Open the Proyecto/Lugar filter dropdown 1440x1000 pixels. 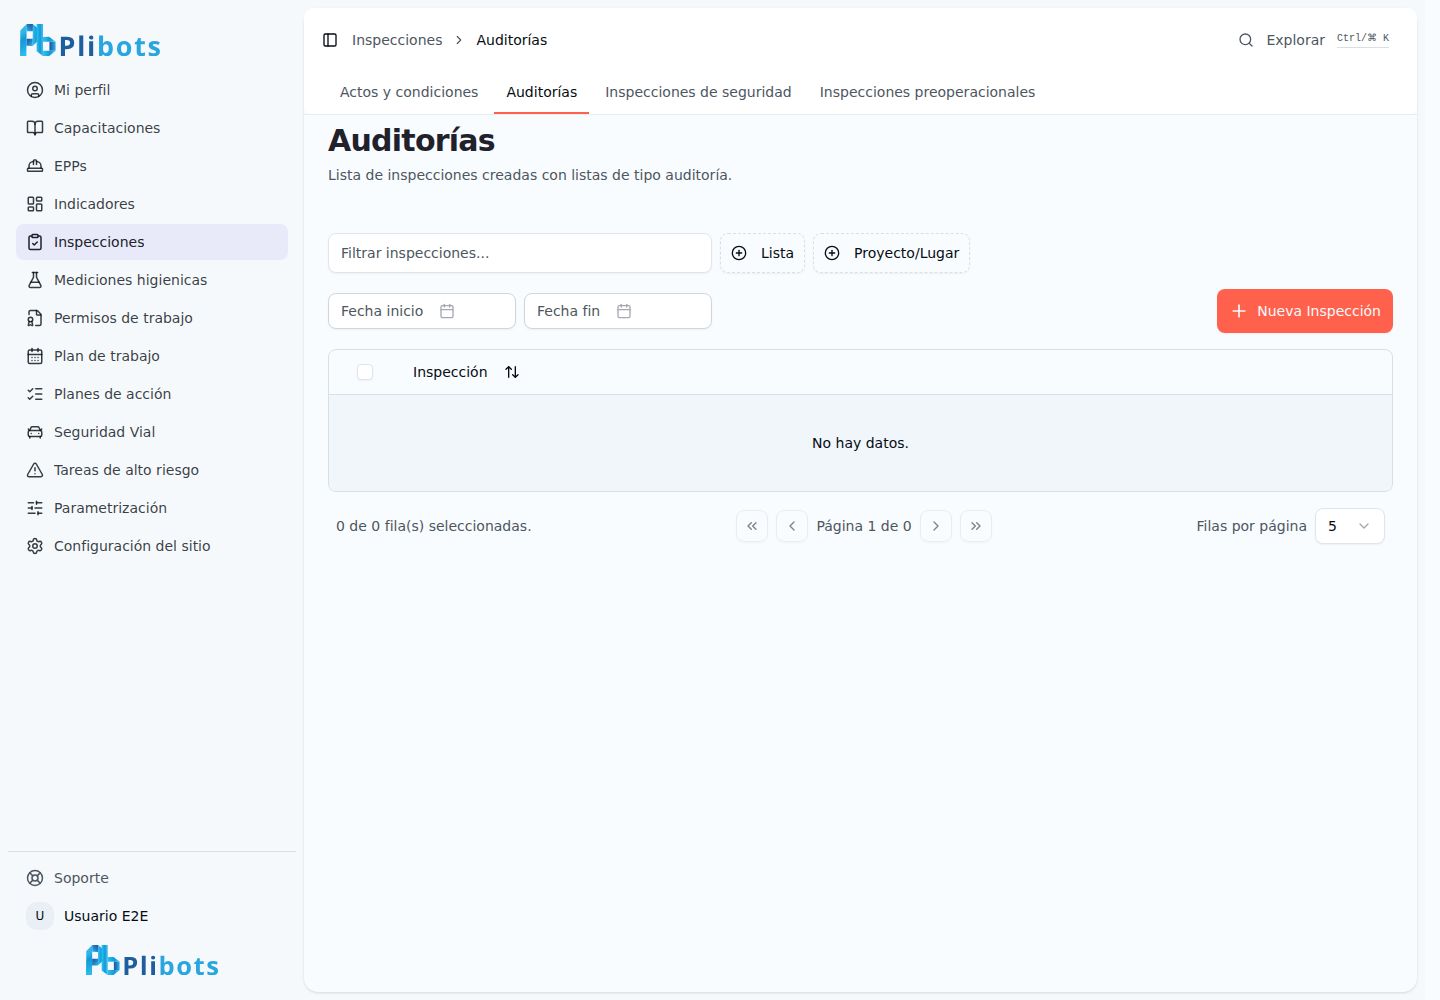pyautogui.click(x=891, y=253)
